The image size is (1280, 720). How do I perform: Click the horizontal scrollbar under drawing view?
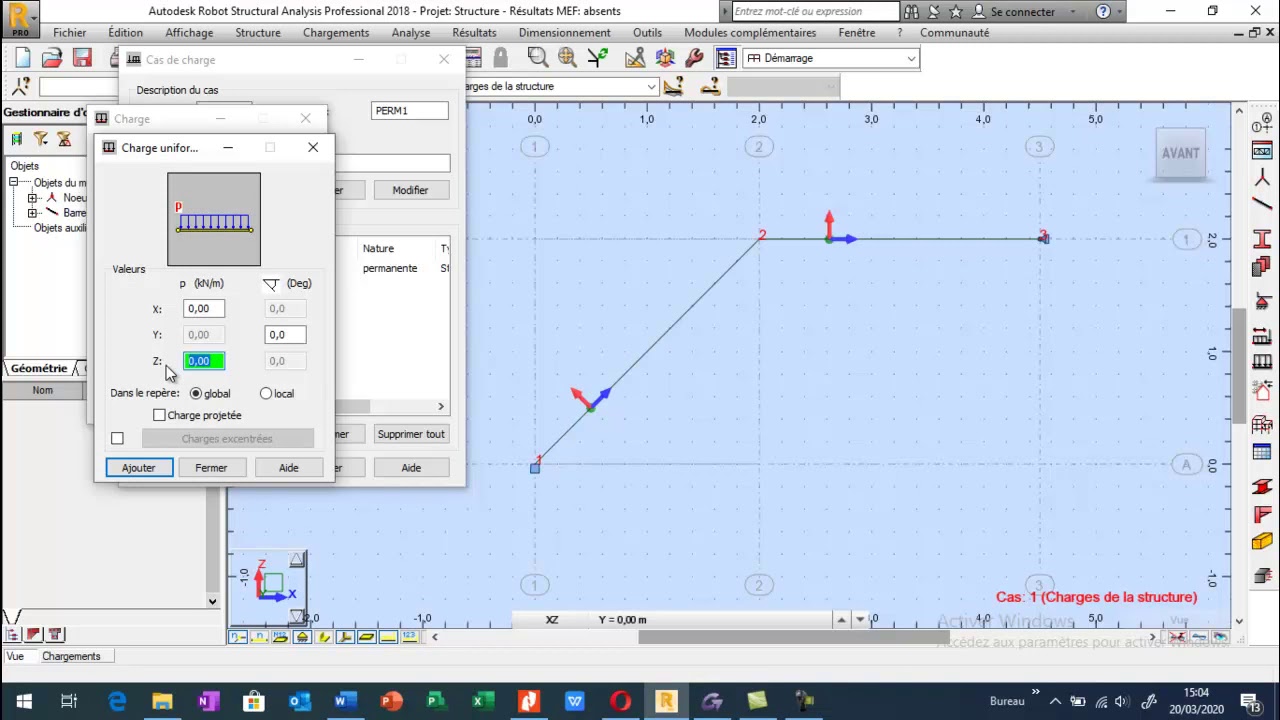pos(794,637)
